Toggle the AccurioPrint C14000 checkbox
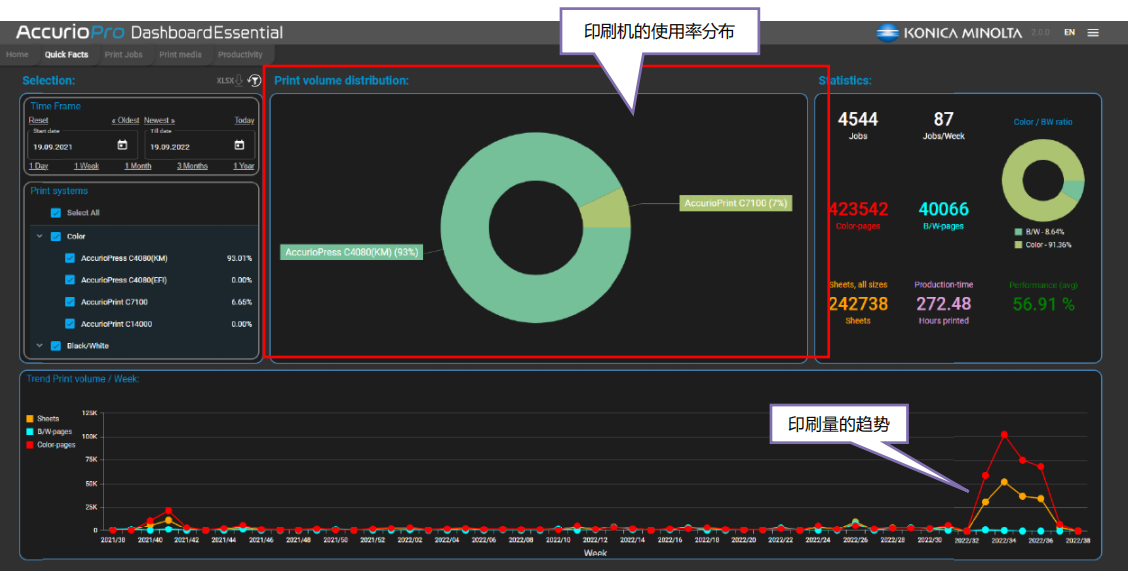1128x571 pixels. [70, 324]
